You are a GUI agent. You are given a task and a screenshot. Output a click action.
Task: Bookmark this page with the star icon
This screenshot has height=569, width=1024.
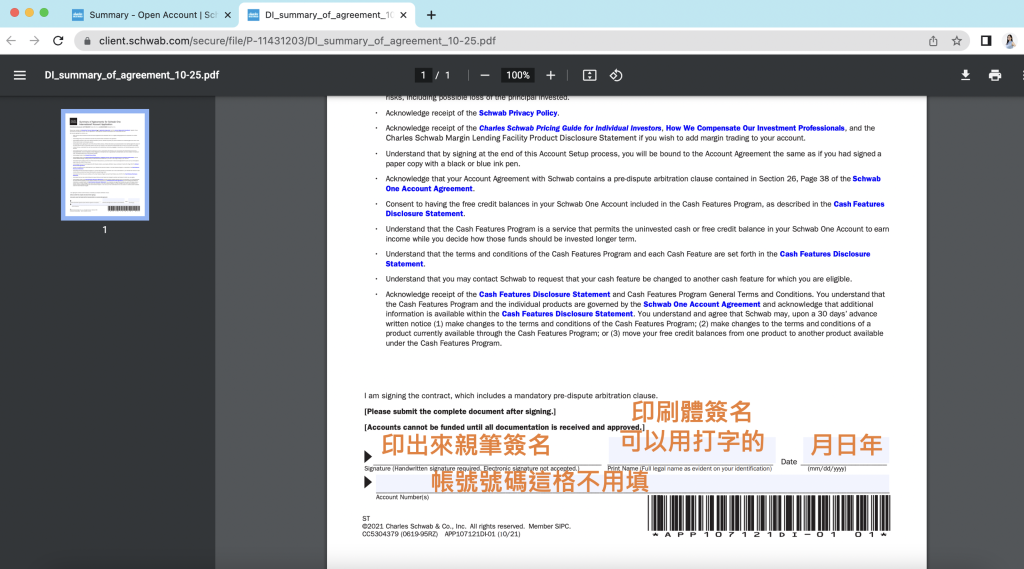click(x=957, y=41)
